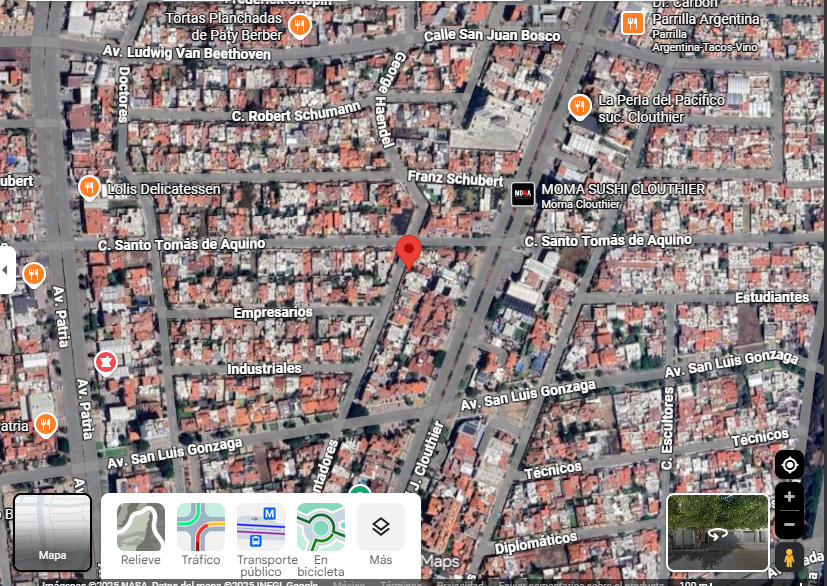Click the Industriales street label
This screenshot has width=827, height=586.
[264, 368]
